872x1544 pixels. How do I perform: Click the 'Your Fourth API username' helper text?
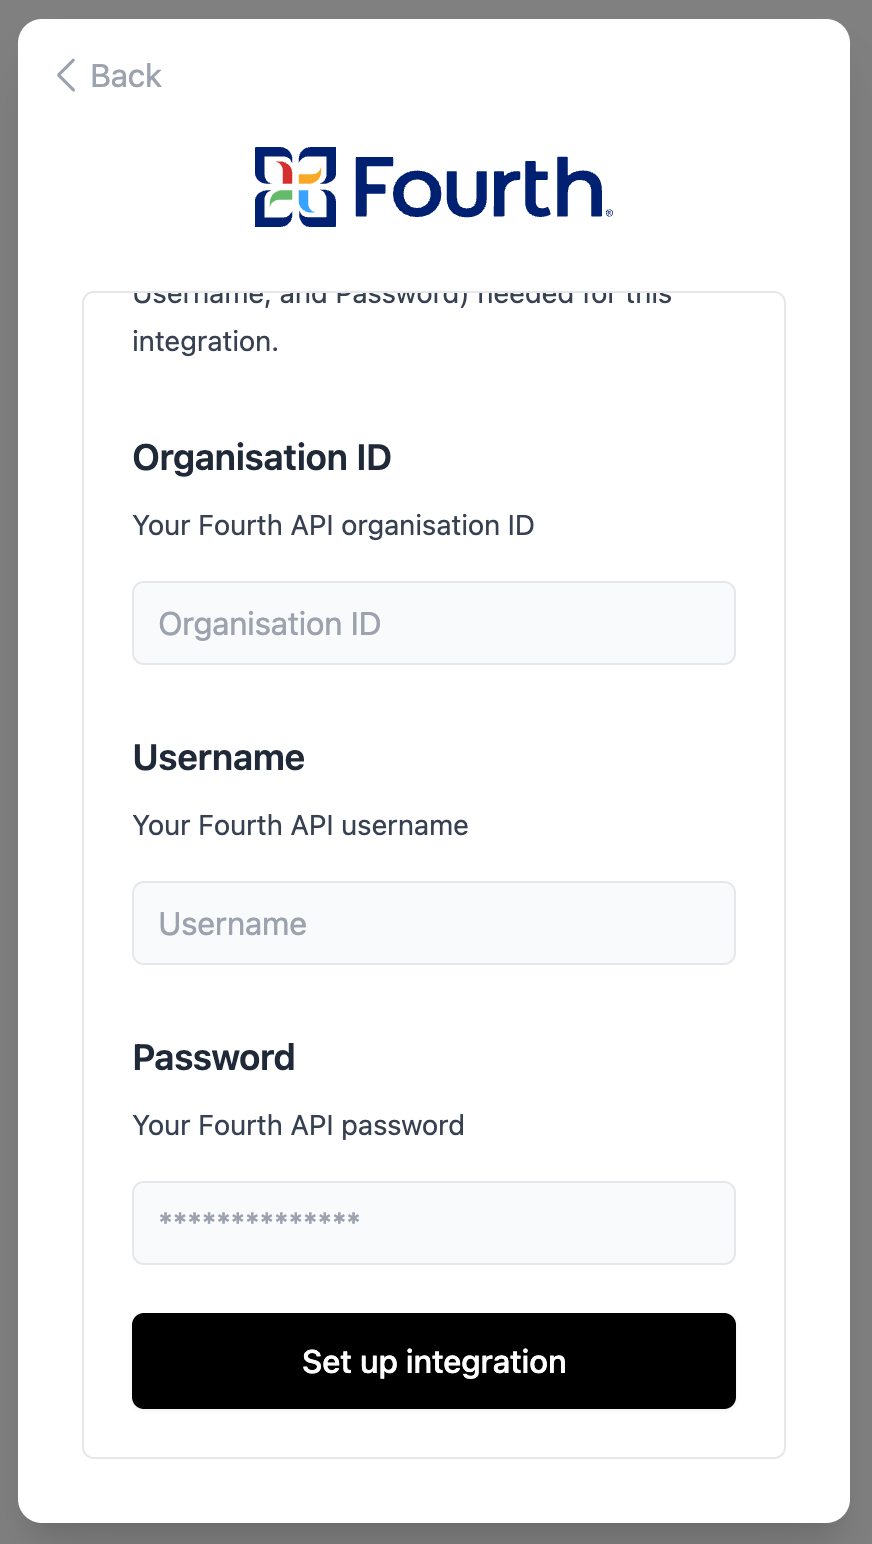click(x=300, y=826)
